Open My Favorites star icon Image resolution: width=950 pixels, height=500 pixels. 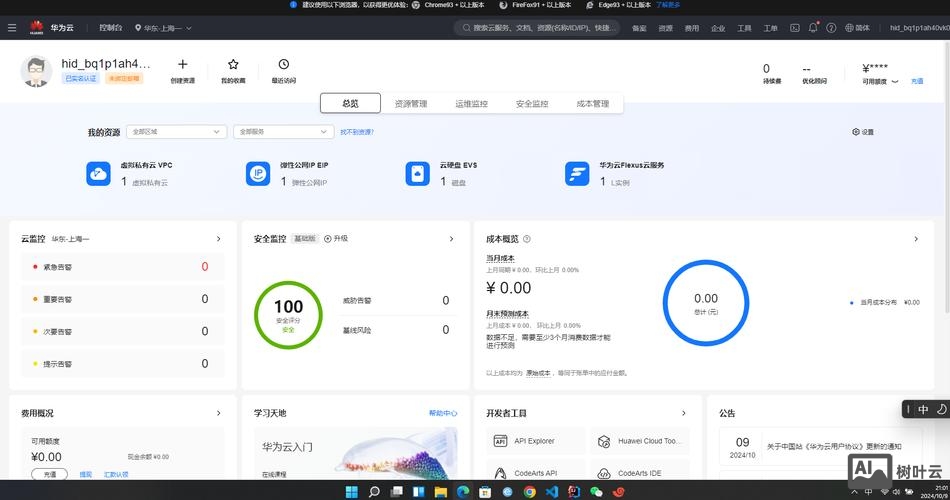coord(233,64)
